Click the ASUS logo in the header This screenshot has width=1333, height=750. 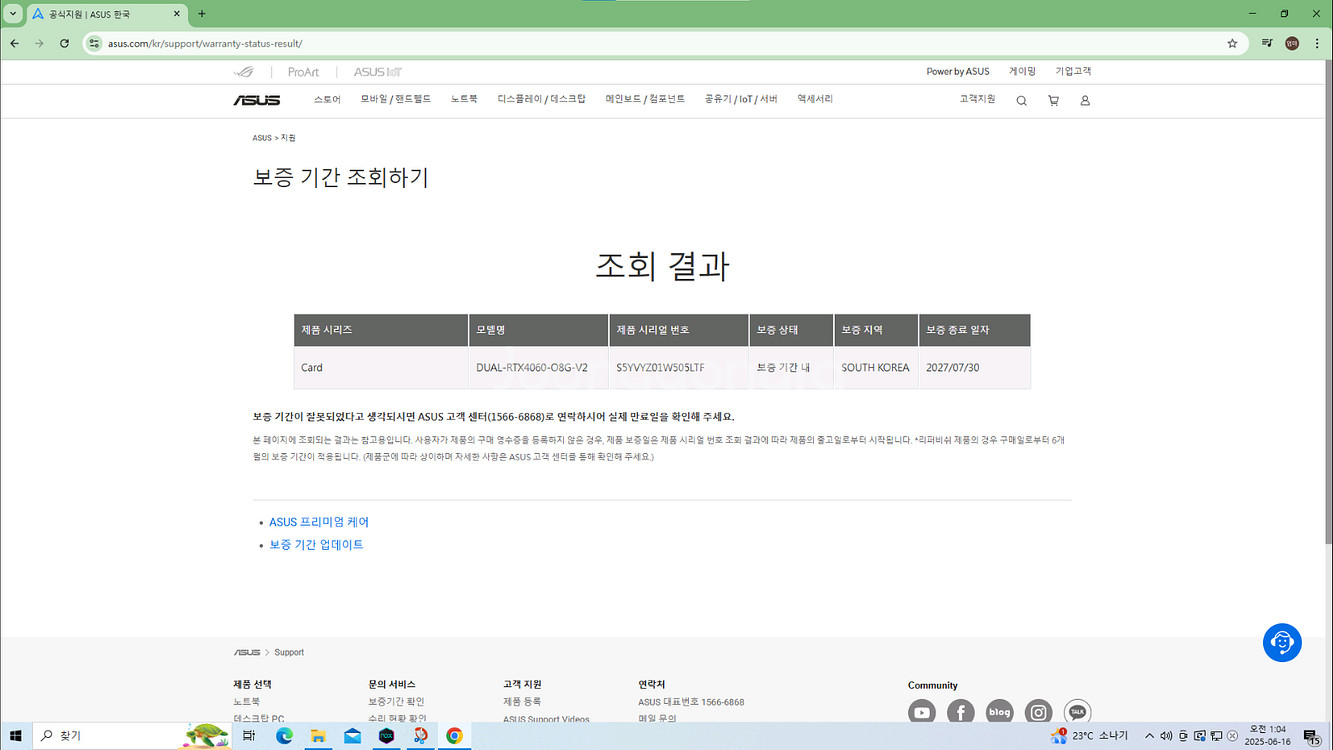(257, 100)
